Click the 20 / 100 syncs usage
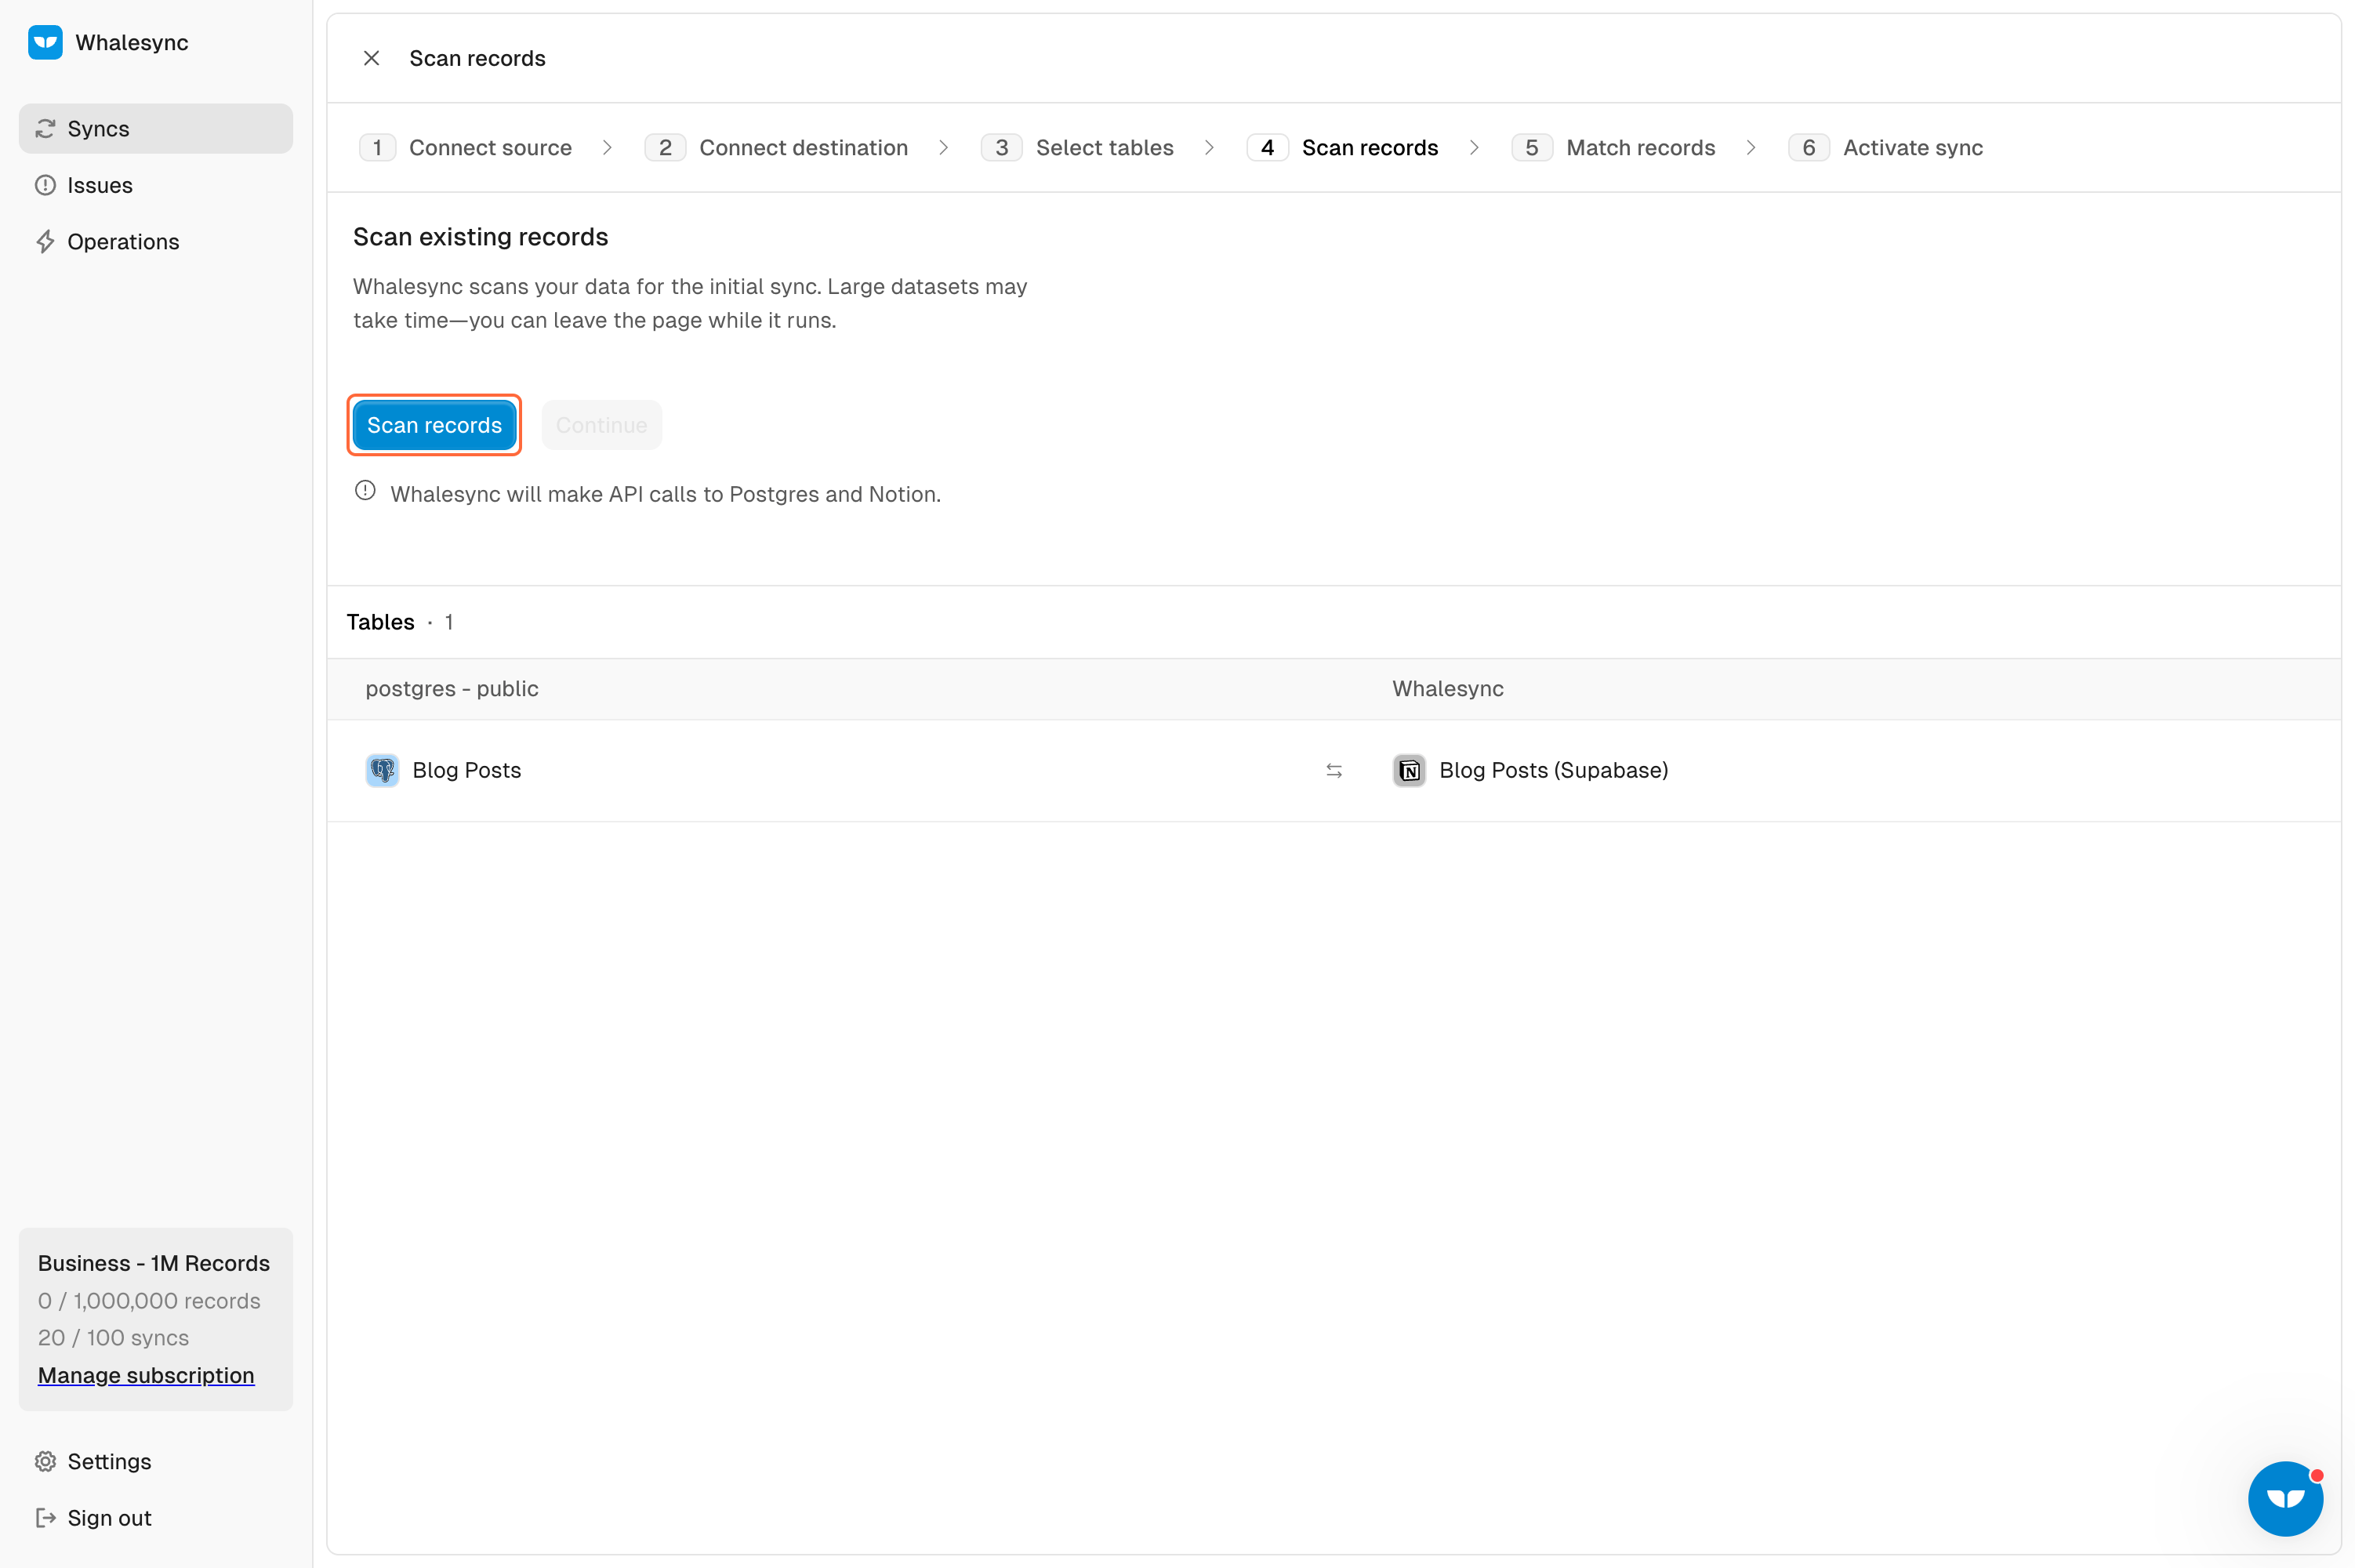The height and width of the screenshot is (1568, 2355). 113,1337
